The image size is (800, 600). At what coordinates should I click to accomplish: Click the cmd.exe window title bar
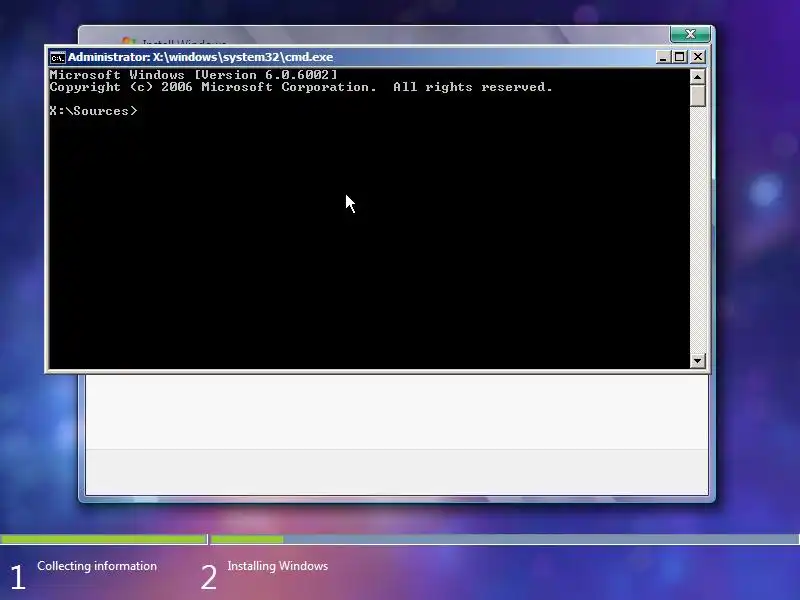(x=378, y=57)
